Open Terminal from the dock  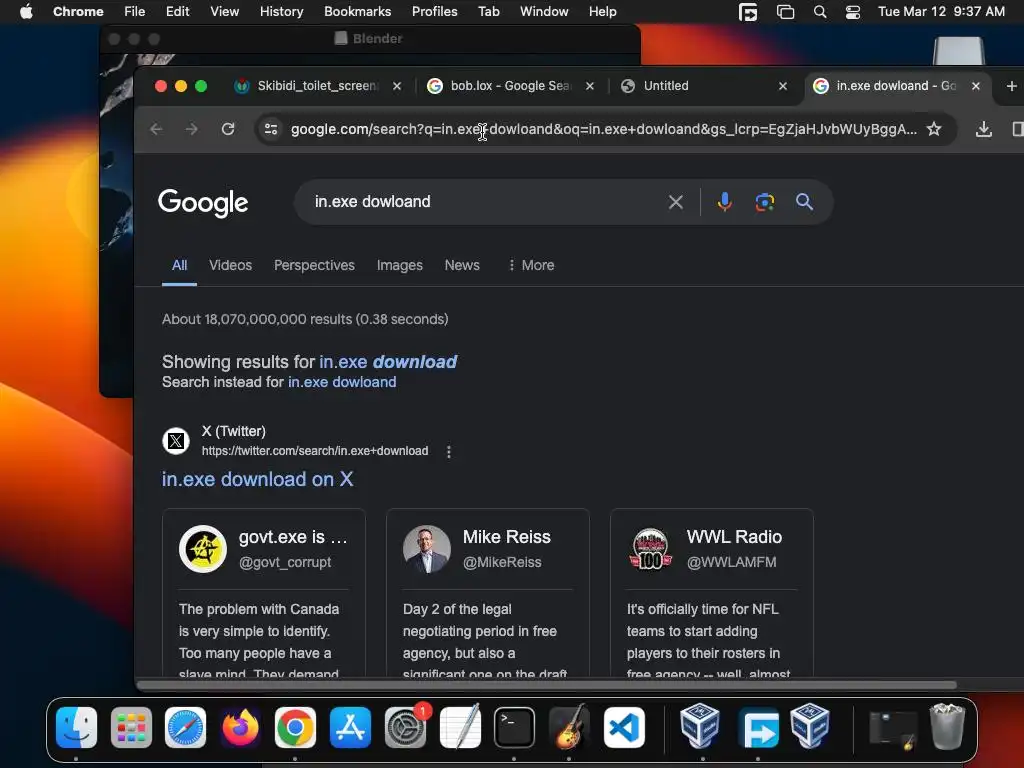514,727
